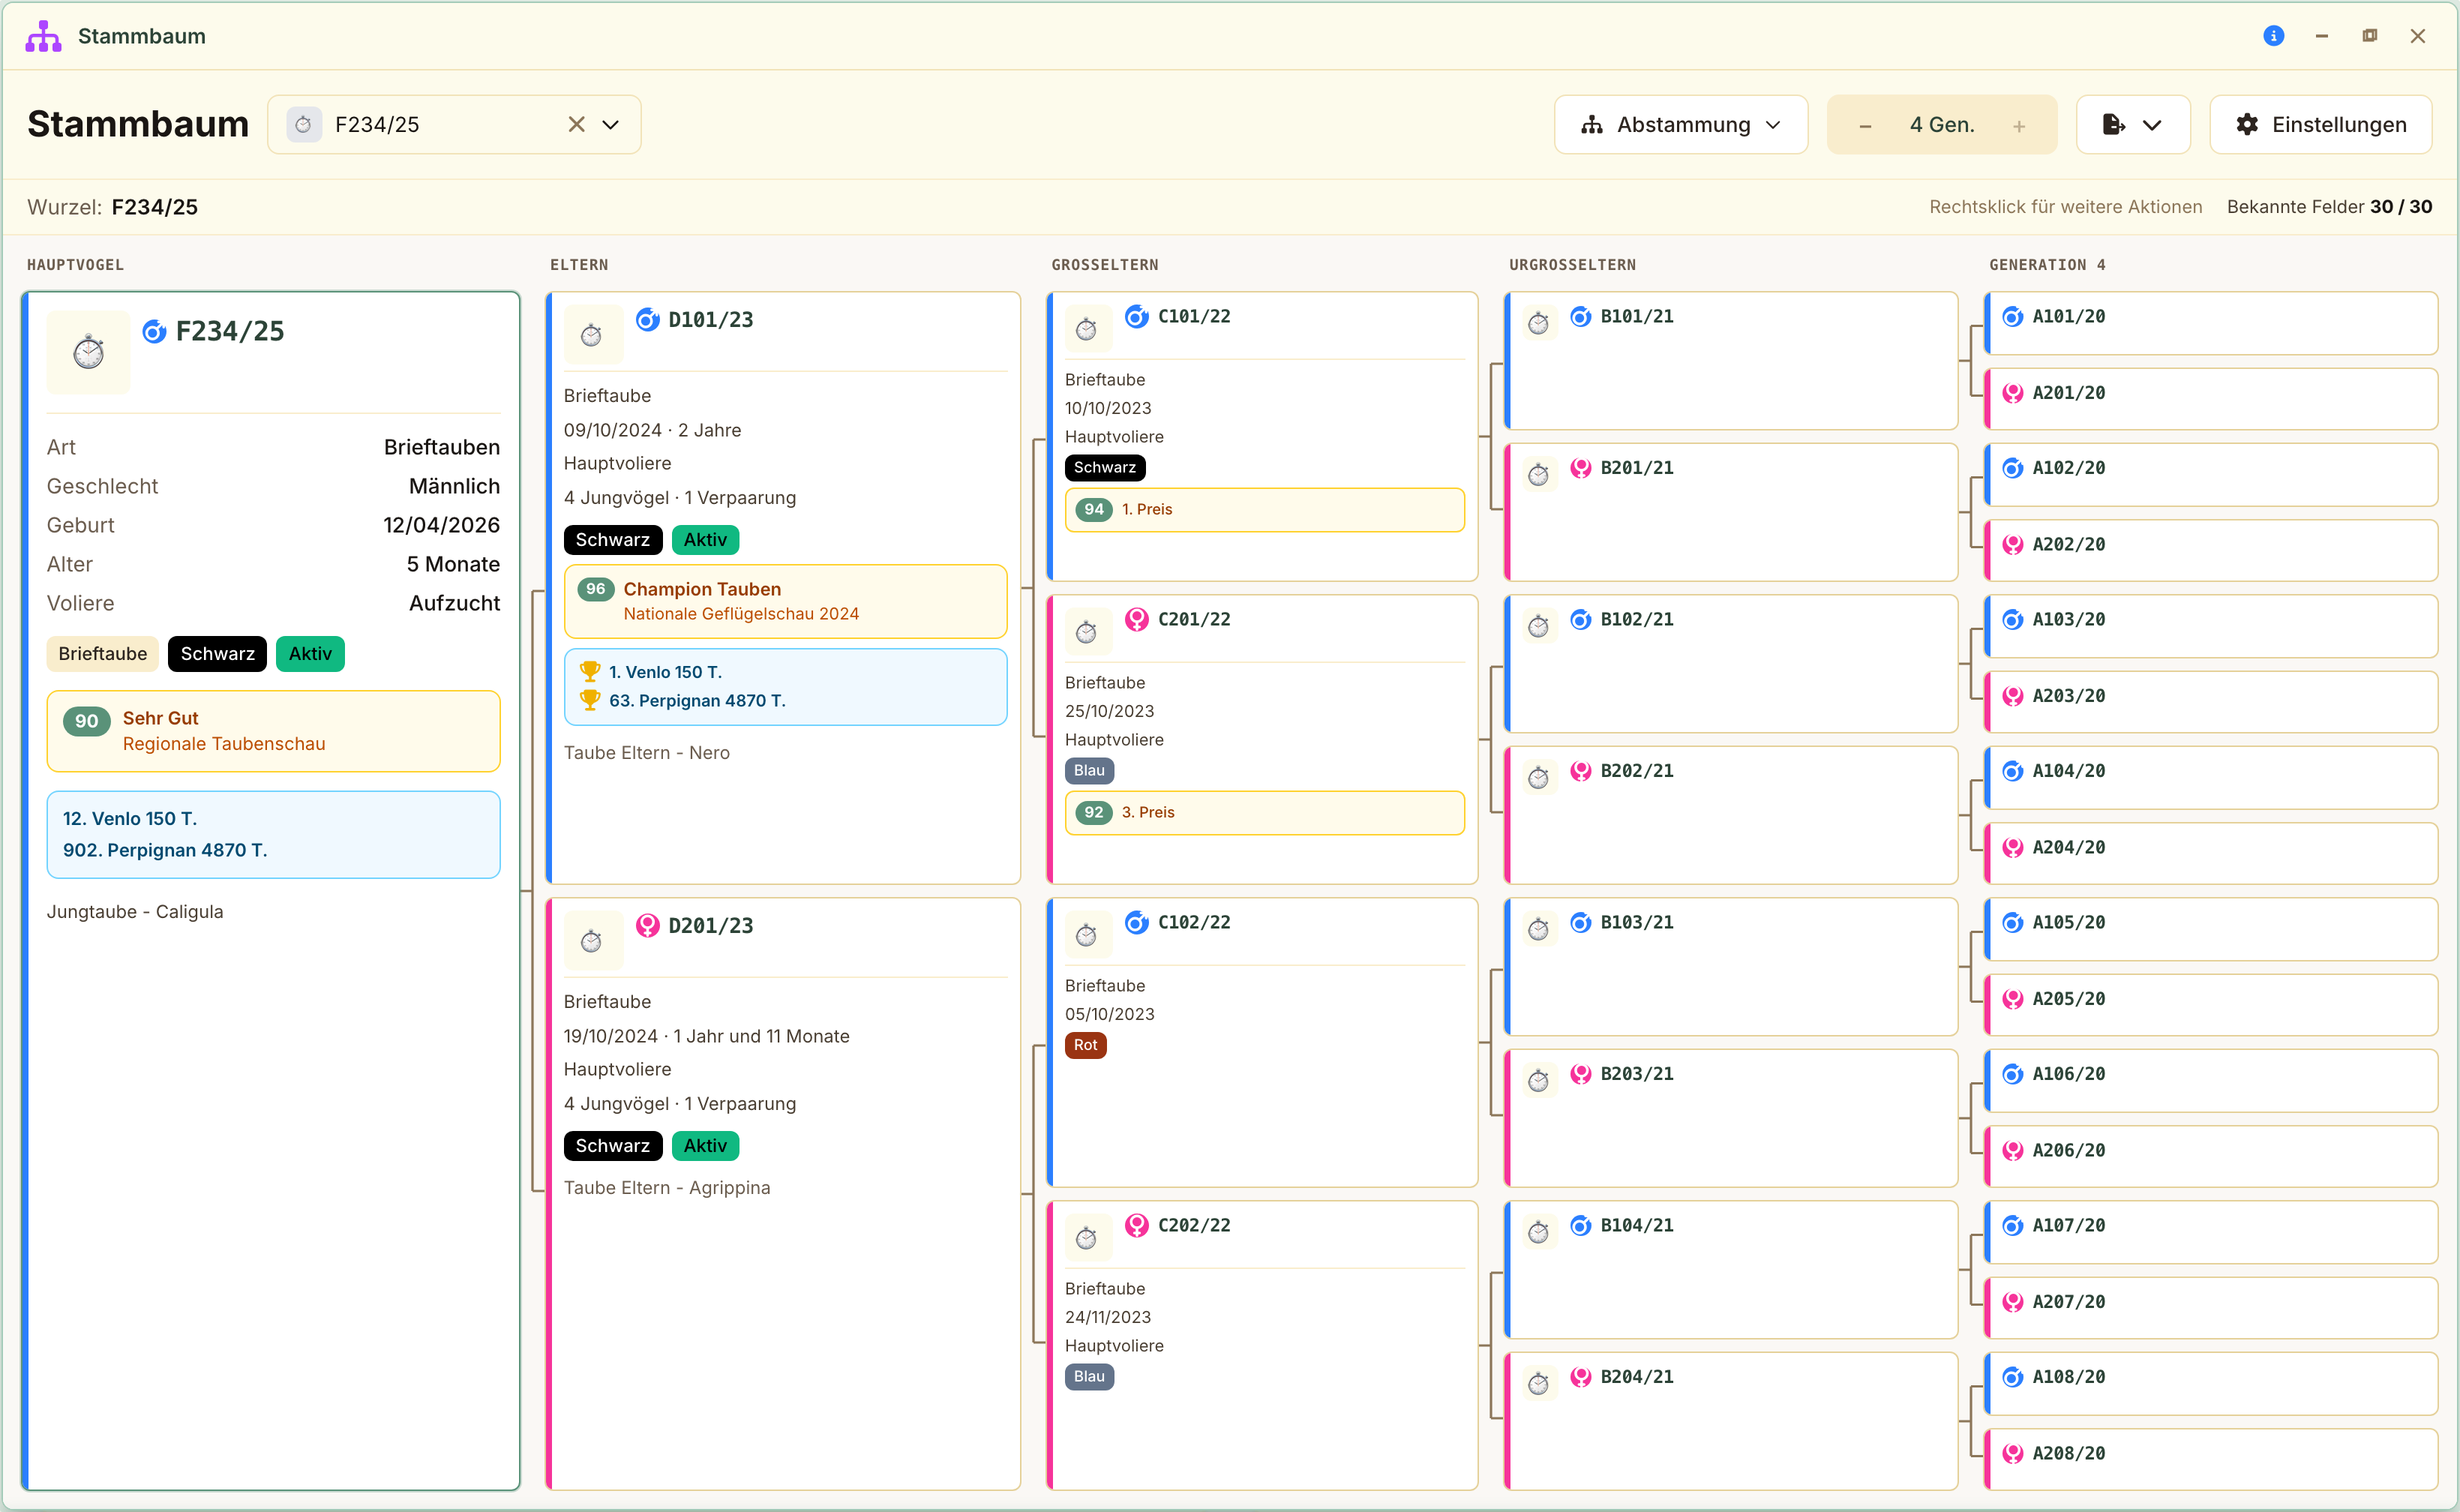
Task: Select generation 4 bird A101/20
Action: pos(2211,323)
